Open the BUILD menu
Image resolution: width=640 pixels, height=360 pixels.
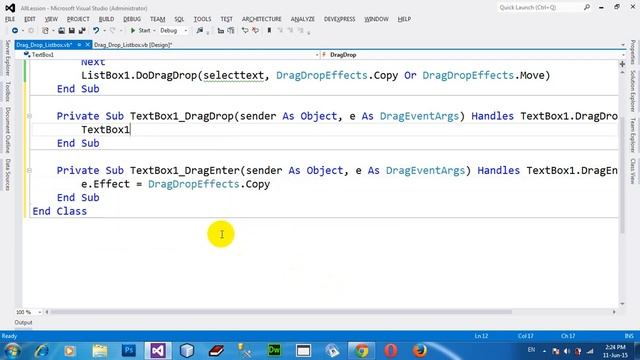106,19
